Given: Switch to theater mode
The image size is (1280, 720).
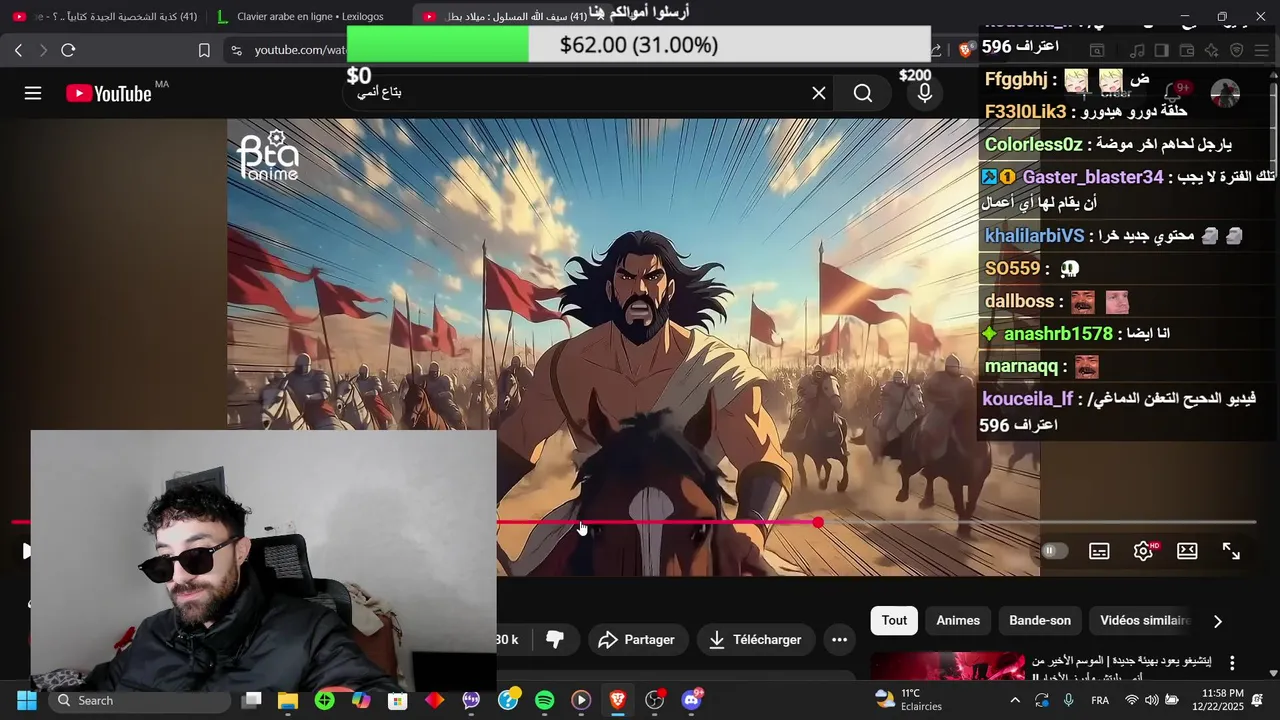Looking at the screenshot, I should pyautogui.click(x=1187, y=551).
